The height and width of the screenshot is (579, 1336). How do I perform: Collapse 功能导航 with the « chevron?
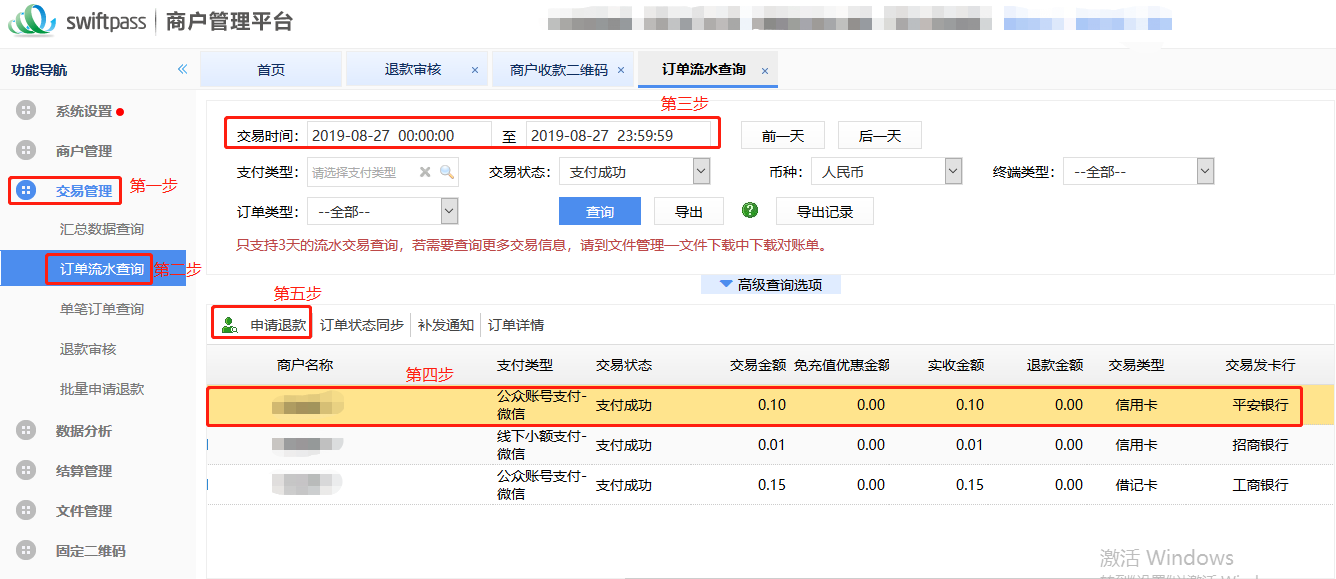(182, 69)
